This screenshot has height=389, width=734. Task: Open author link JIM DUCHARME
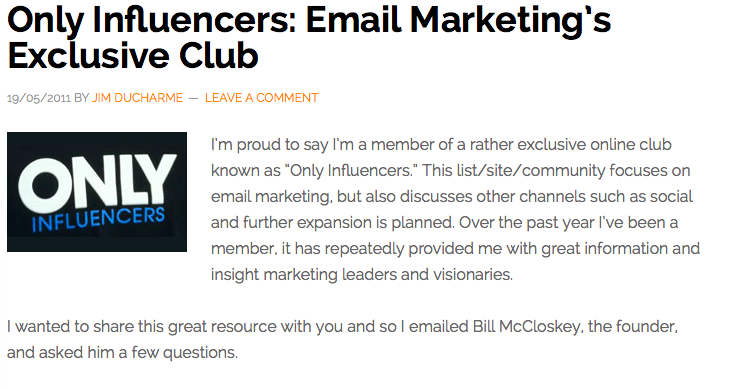pos(137,98)
